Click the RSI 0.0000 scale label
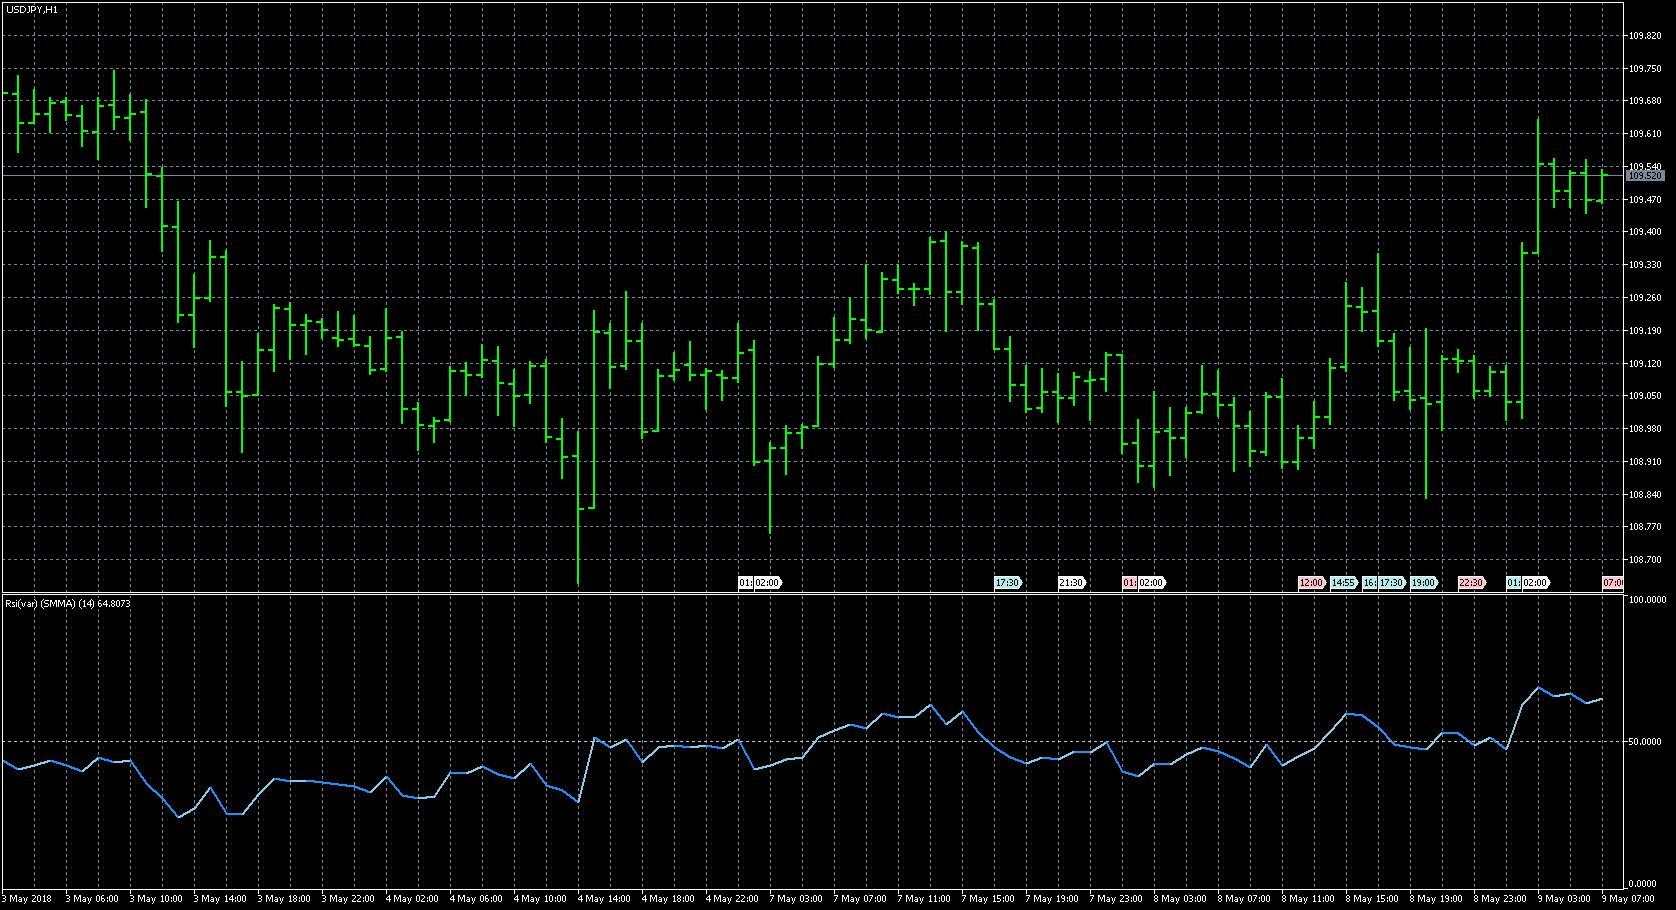This screenshot has height=910, width=1676. pyautogui.click(x=1642, y=884)
